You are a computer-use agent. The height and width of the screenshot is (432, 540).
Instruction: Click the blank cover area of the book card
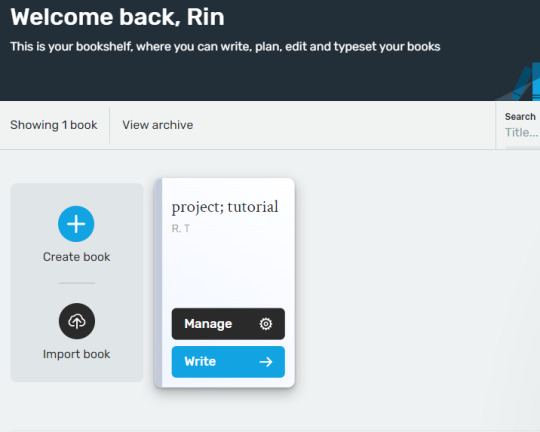point(228,270)
